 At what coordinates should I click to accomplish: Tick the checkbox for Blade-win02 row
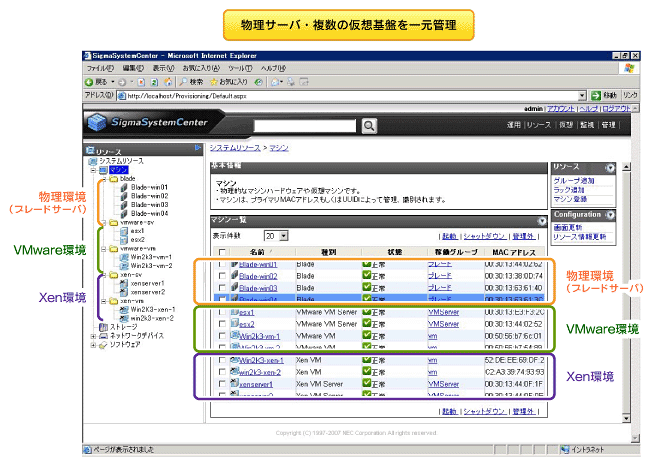tap(222, 276)
